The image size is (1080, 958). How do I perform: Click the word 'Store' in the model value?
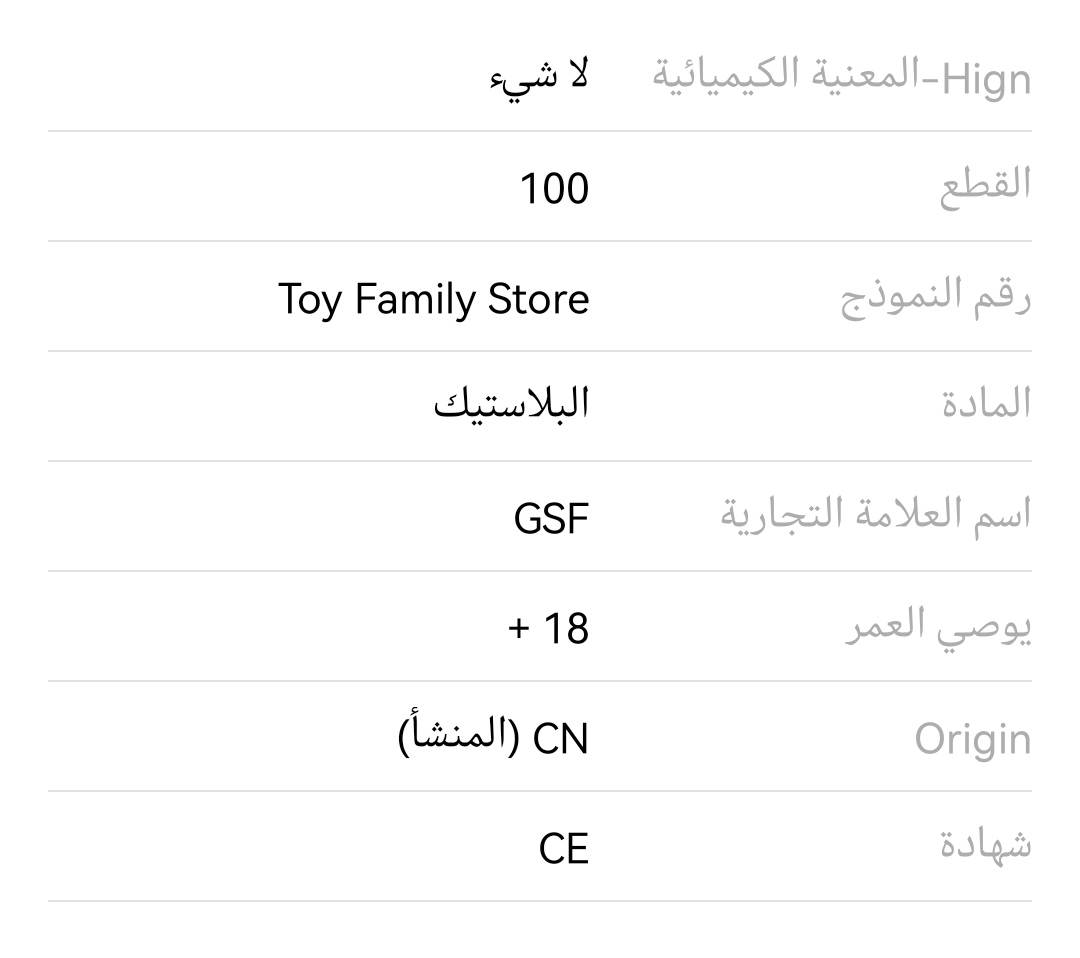point(539,299)
